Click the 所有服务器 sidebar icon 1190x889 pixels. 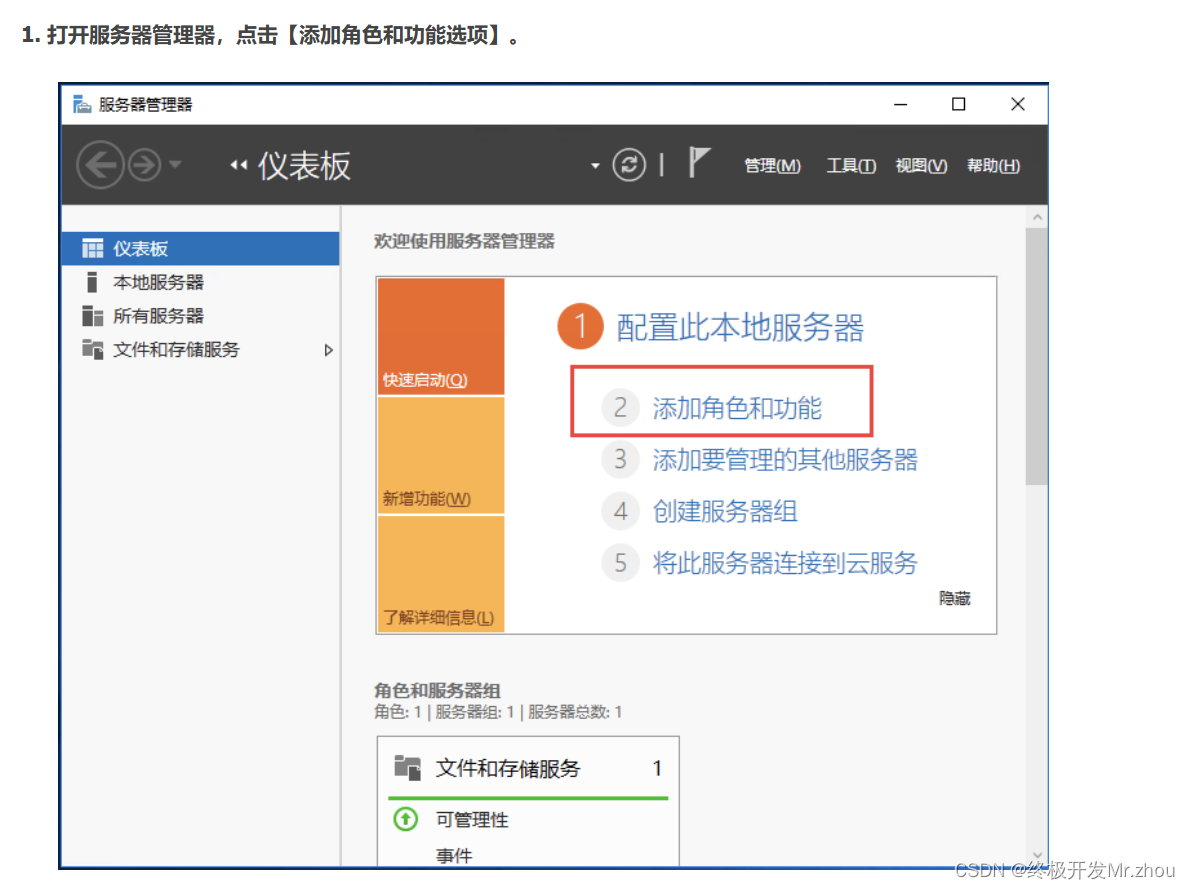tap(93, 316)
